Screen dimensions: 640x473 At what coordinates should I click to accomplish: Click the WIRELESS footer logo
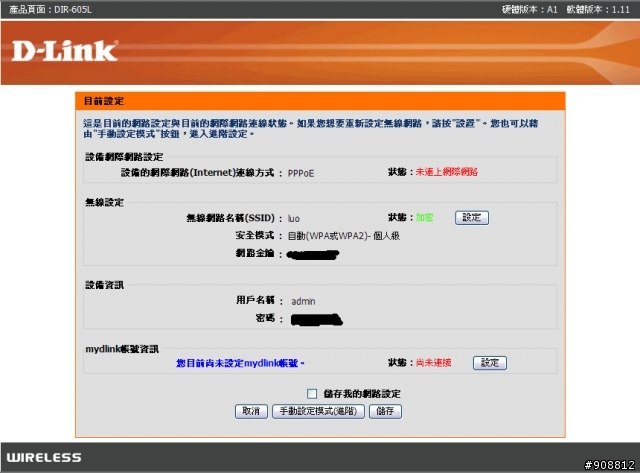44,457
